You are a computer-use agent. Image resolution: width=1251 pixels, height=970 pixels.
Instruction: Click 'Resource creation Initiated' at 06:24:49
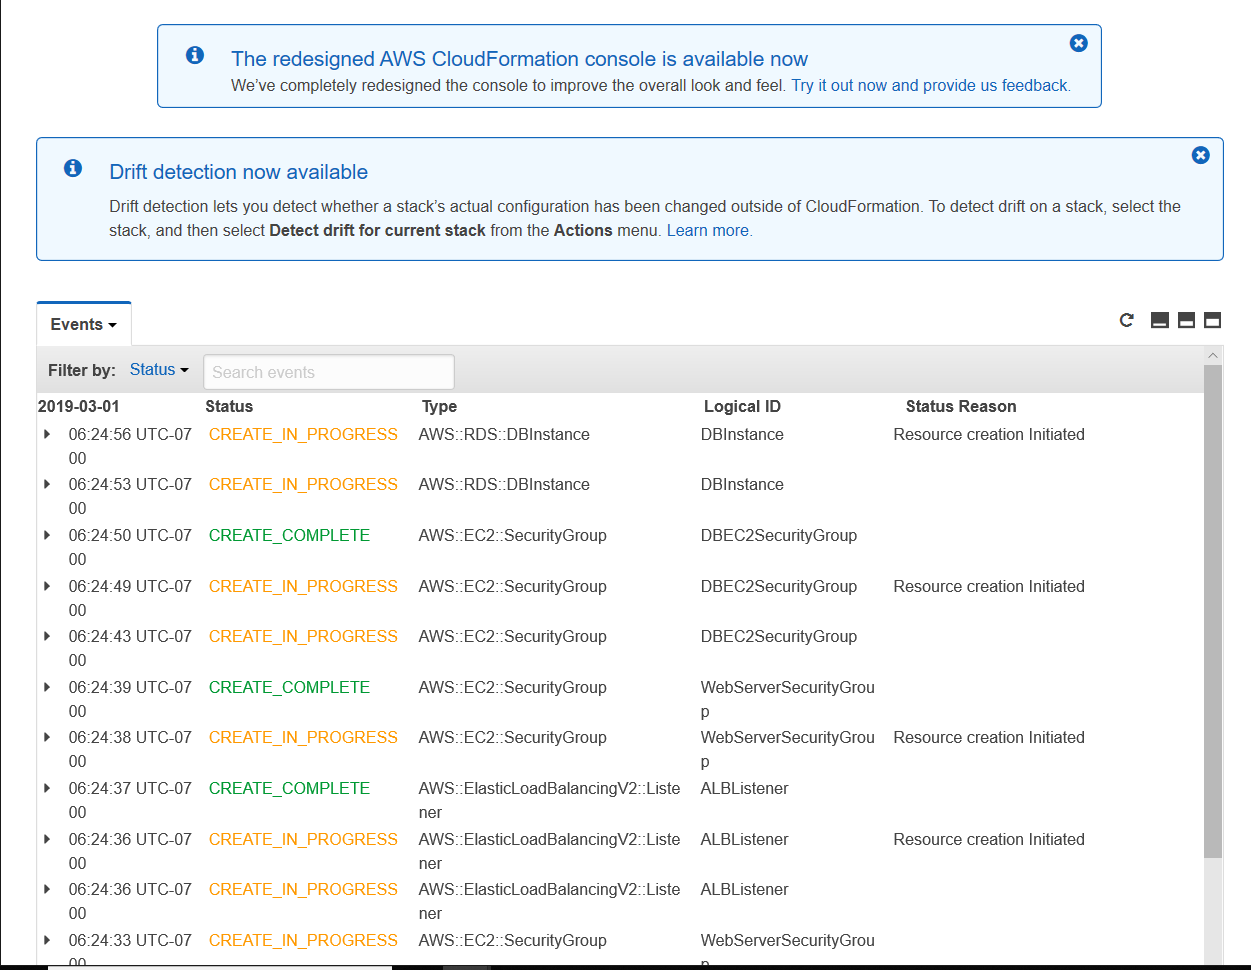[x=989, y=586]
